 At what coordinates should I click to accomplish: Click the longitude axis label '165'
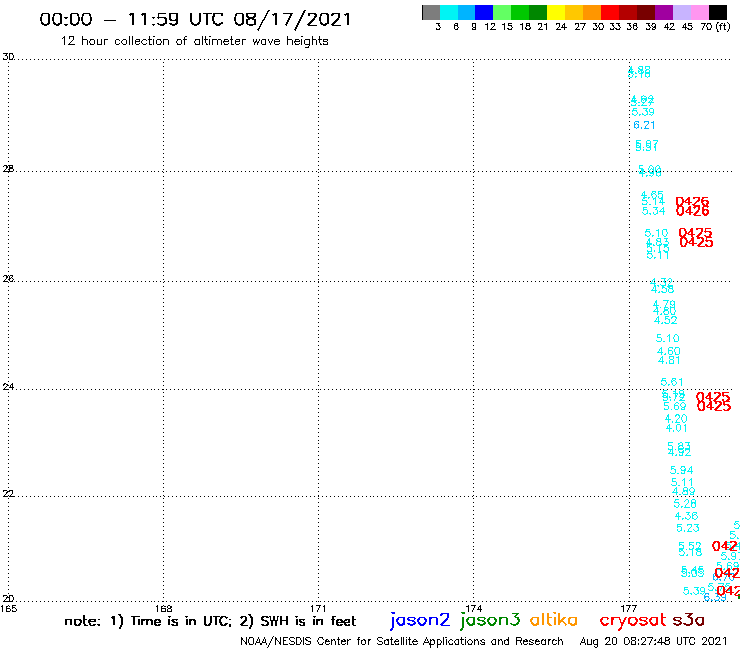8,608
